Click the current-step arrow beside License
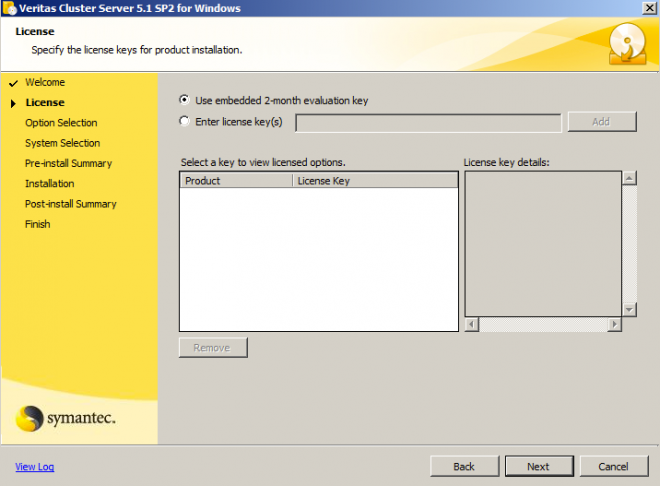The width and height of the screenshot is (660, 486). click(13, 103)
